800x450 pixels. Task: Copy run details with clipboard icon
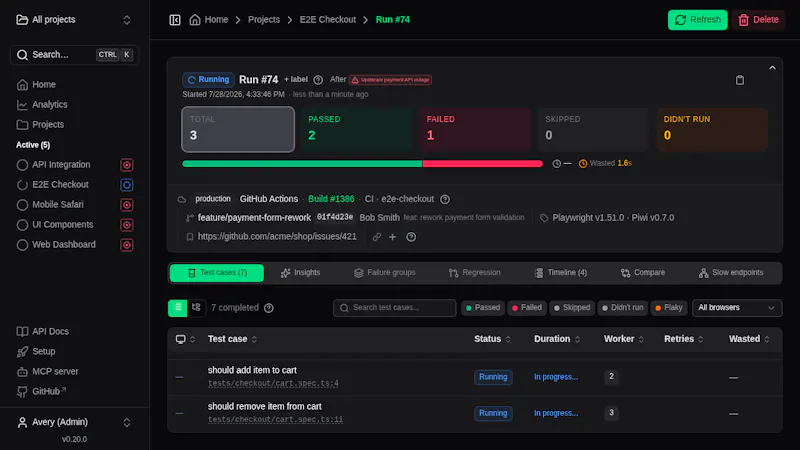pos(740,80)
